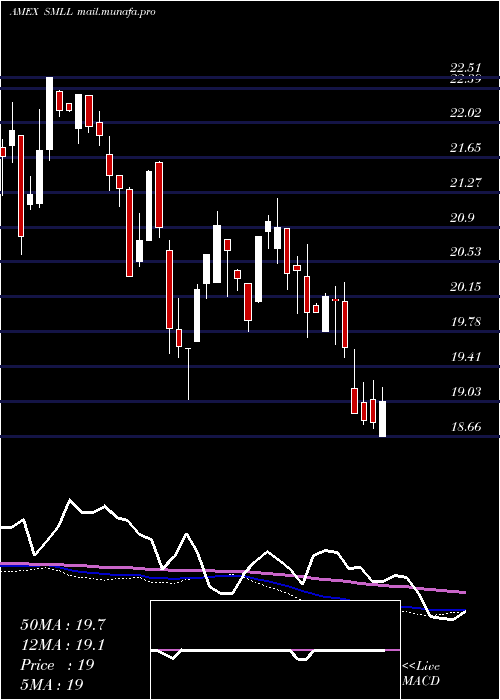Image resolution: width=500 pixels, height=700 pixels.
Task: Click the 19.41 price axis label
Action: pyautogui.click(x=465, y=357)
